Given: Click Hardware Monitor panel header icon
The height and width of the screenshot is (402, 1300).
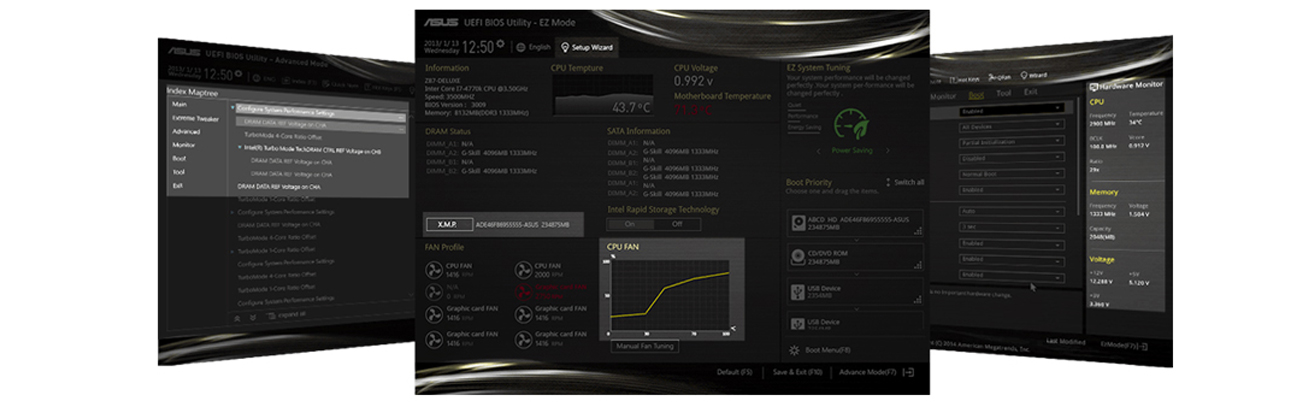Looking at the screenshot, I should pos(1095,85).
